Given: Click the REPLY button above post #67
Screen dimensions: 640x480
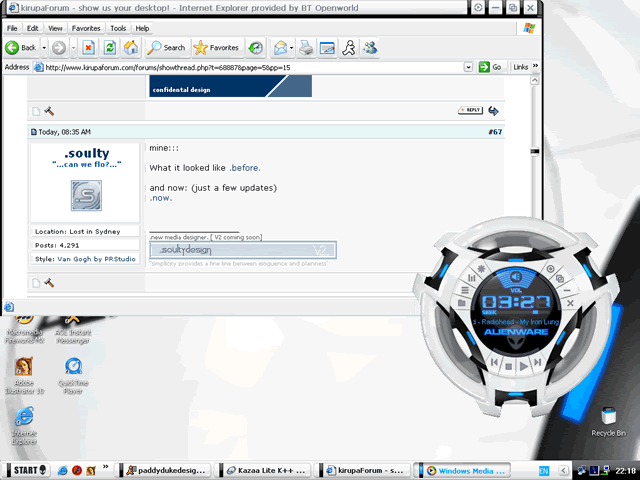Looking at the screenshot, I should click(471, 110).
